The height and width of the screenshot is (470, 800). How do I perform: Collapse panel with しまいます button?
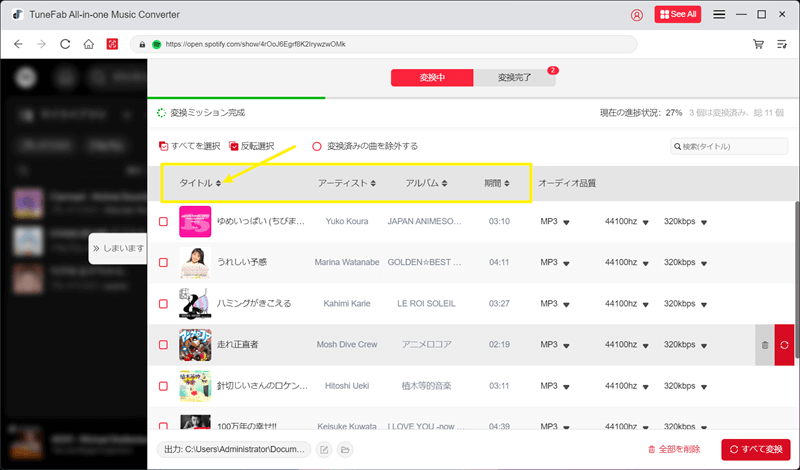coord(118,249)
